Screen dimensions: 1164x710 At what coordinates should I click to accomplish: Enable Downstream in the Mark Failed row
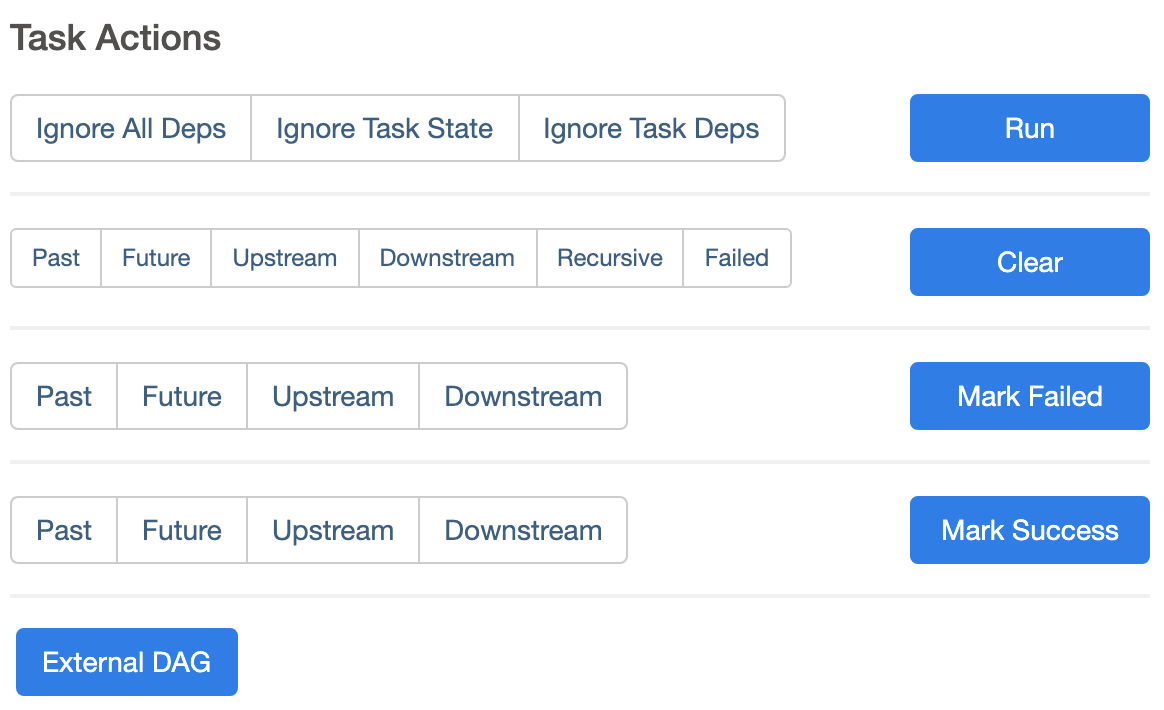522,396
